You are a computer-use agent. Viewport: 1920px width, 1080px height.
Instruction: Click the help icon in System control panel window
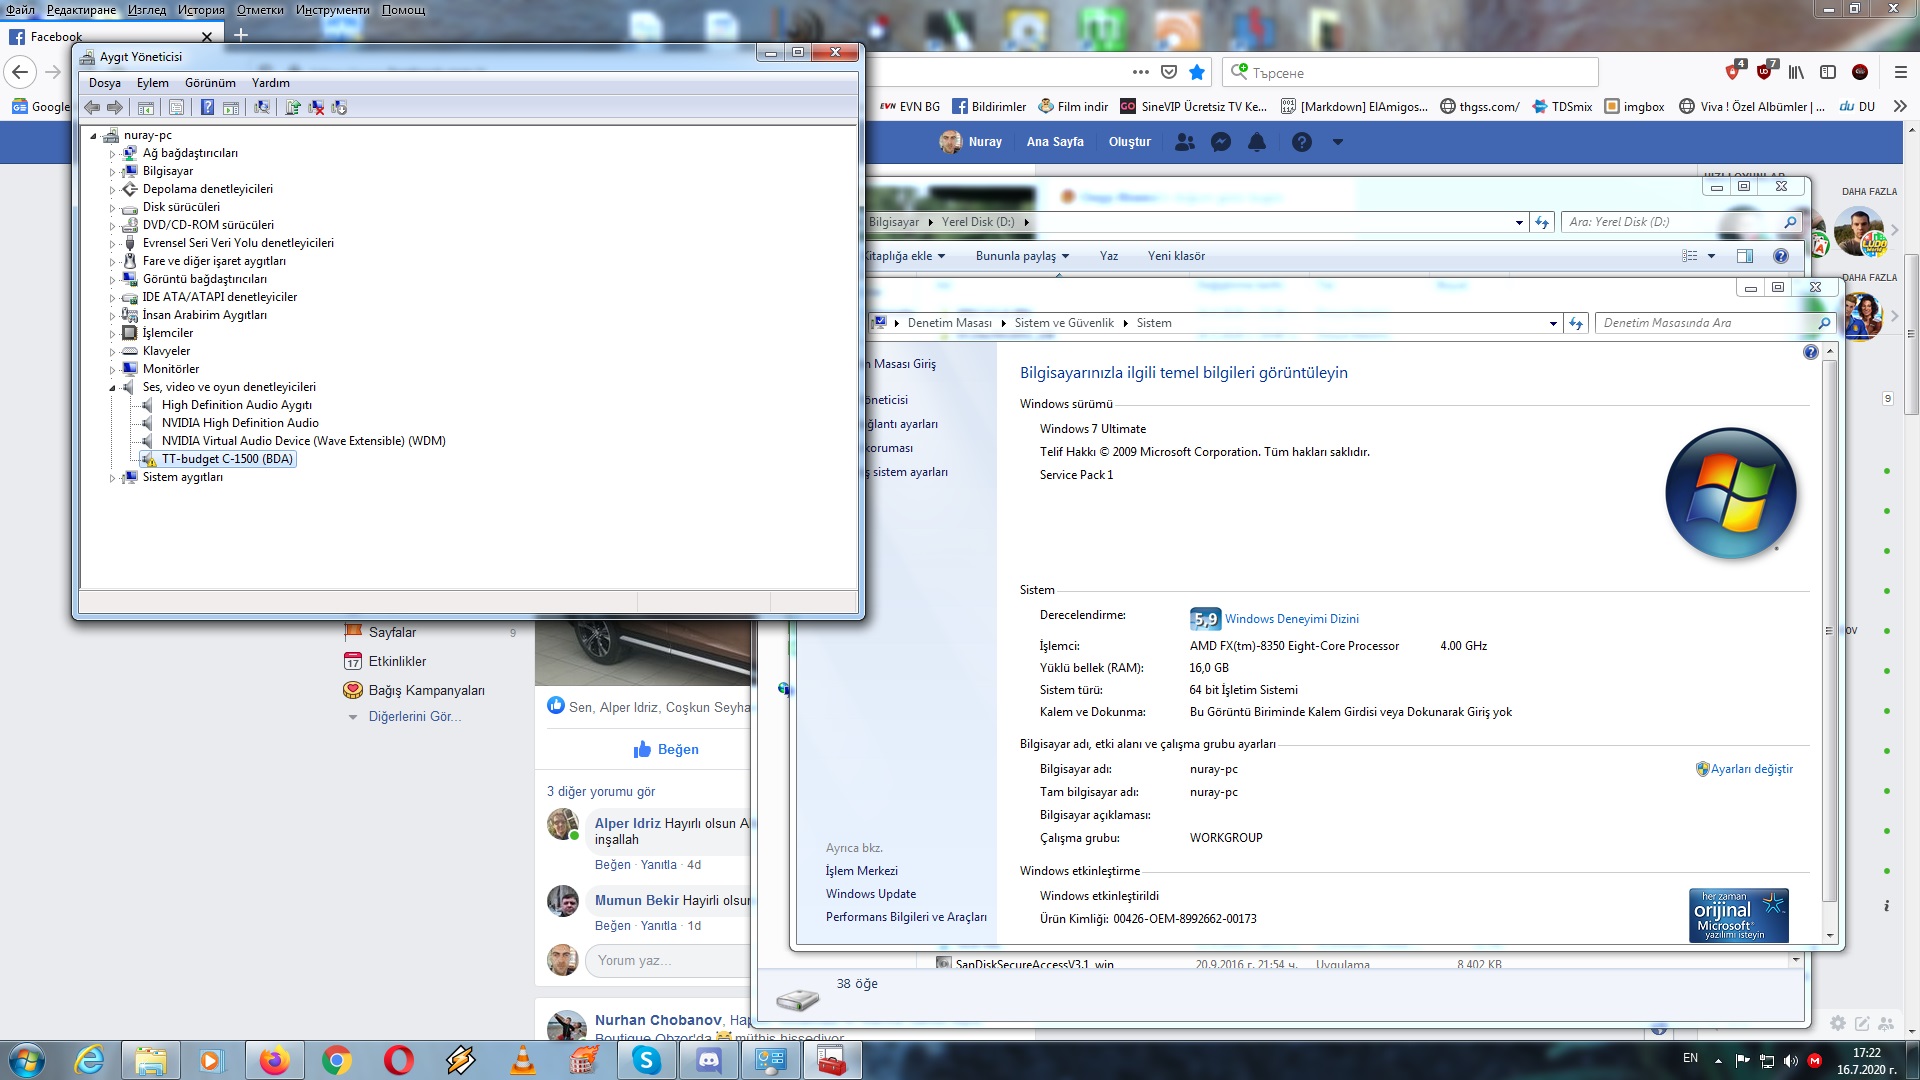click(1810, 352)
